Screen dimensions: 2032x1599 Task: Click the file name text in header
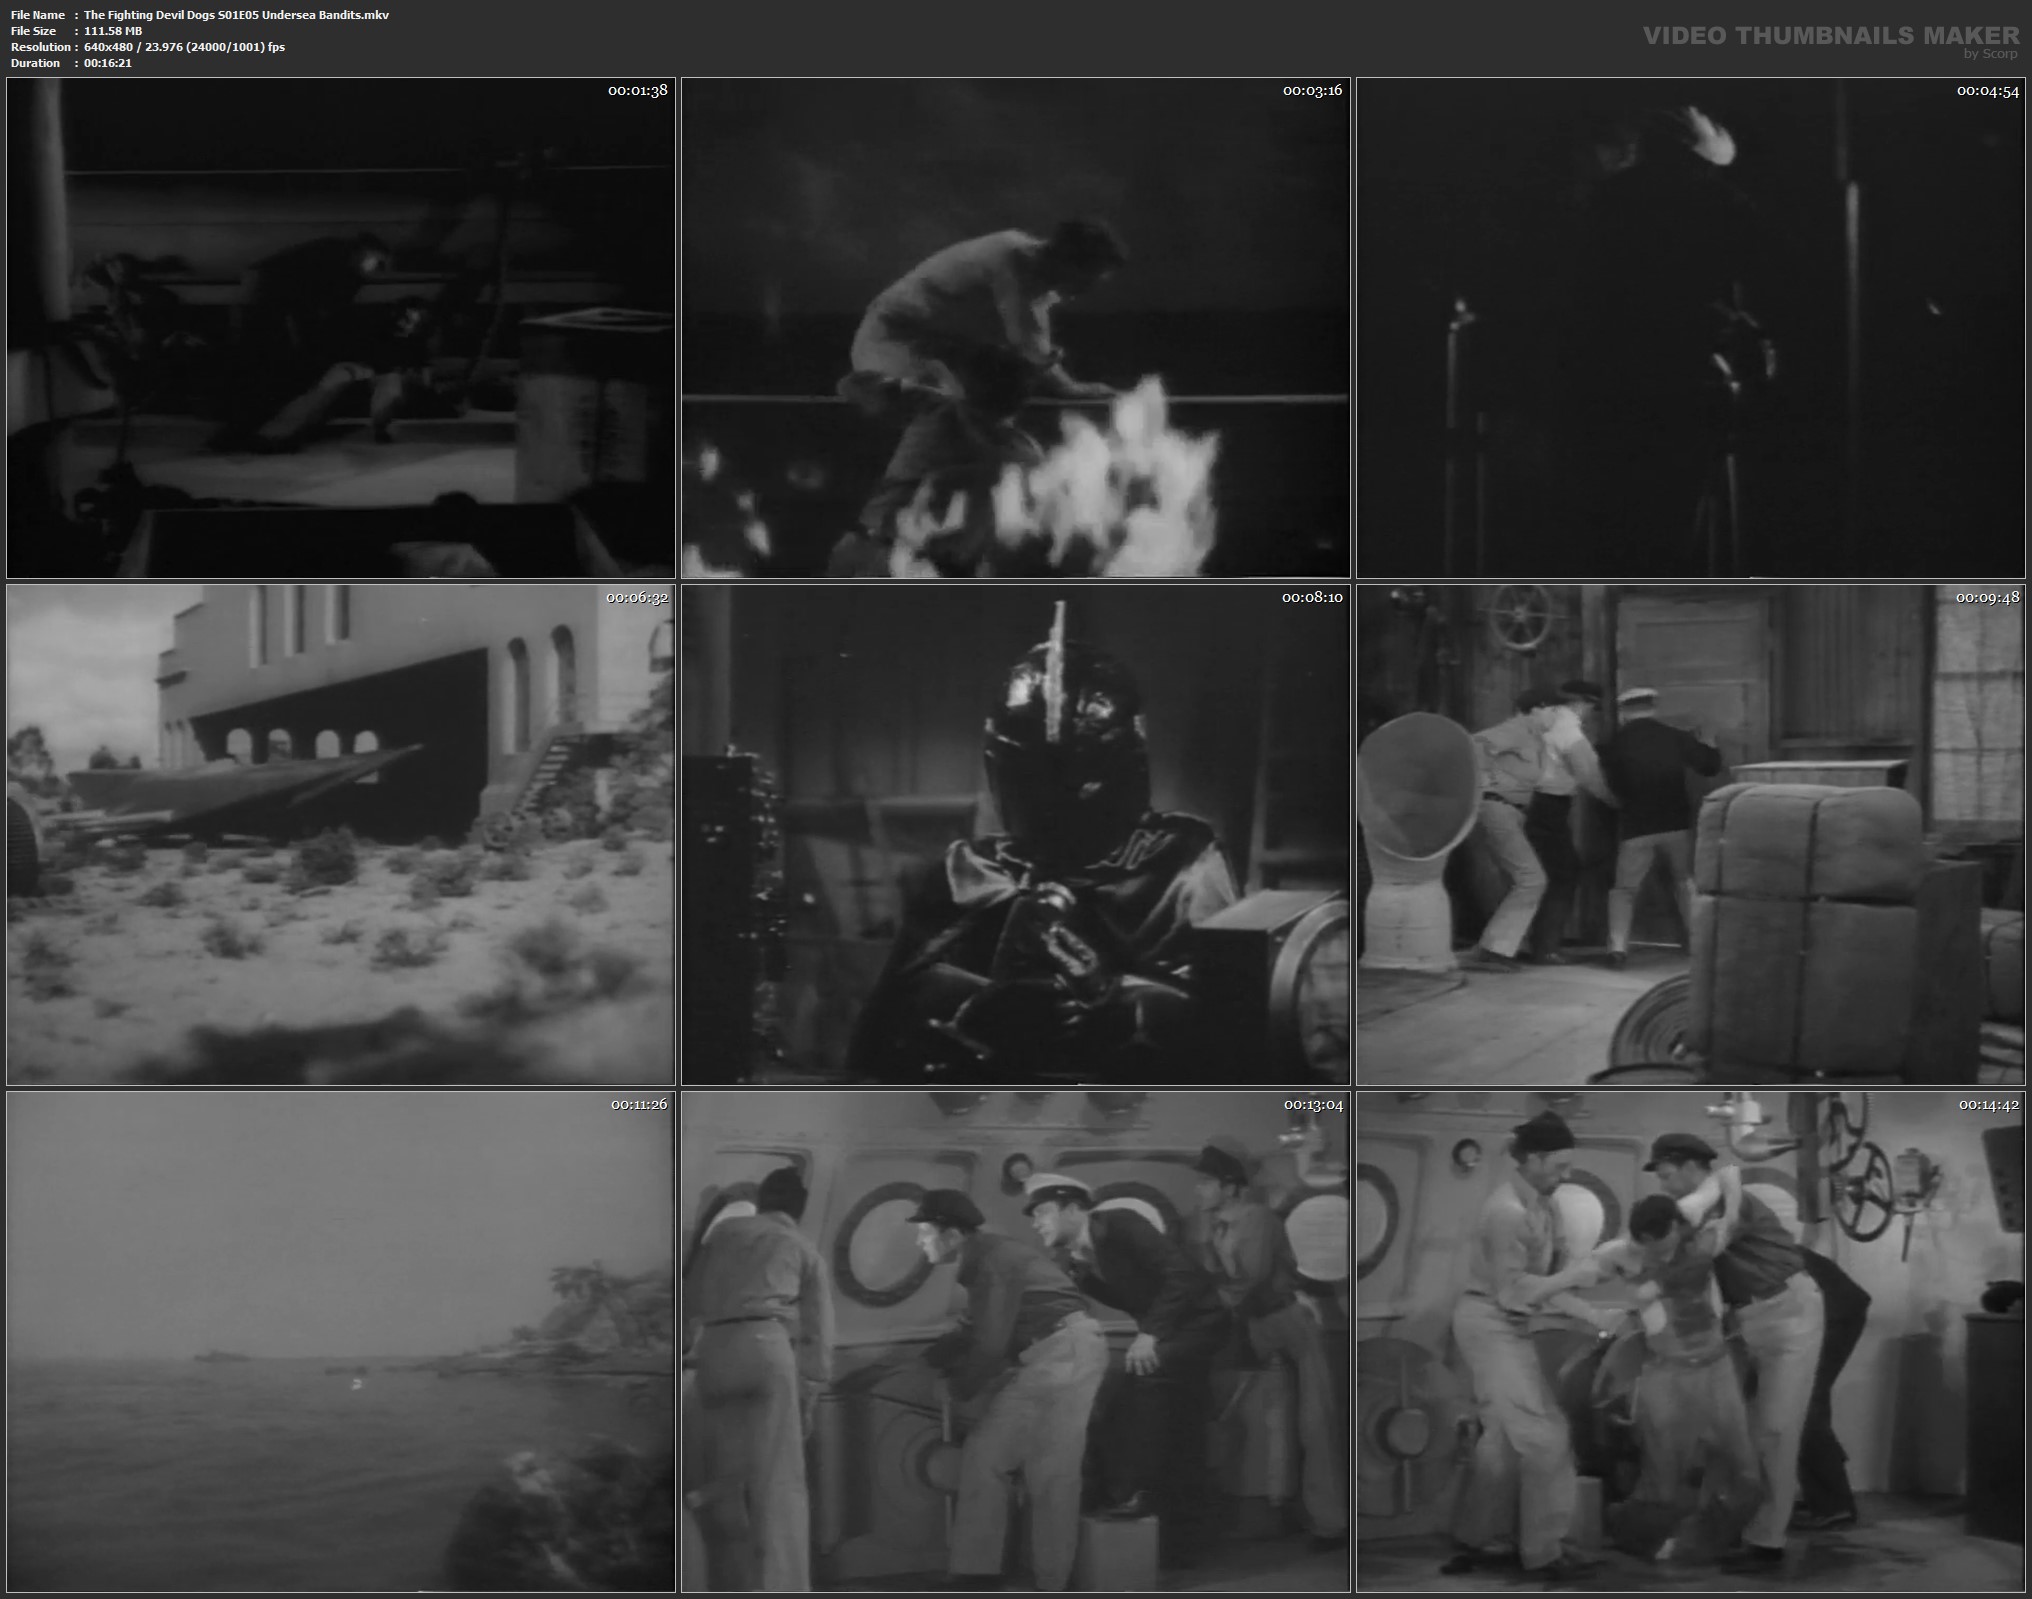point(236,15)
